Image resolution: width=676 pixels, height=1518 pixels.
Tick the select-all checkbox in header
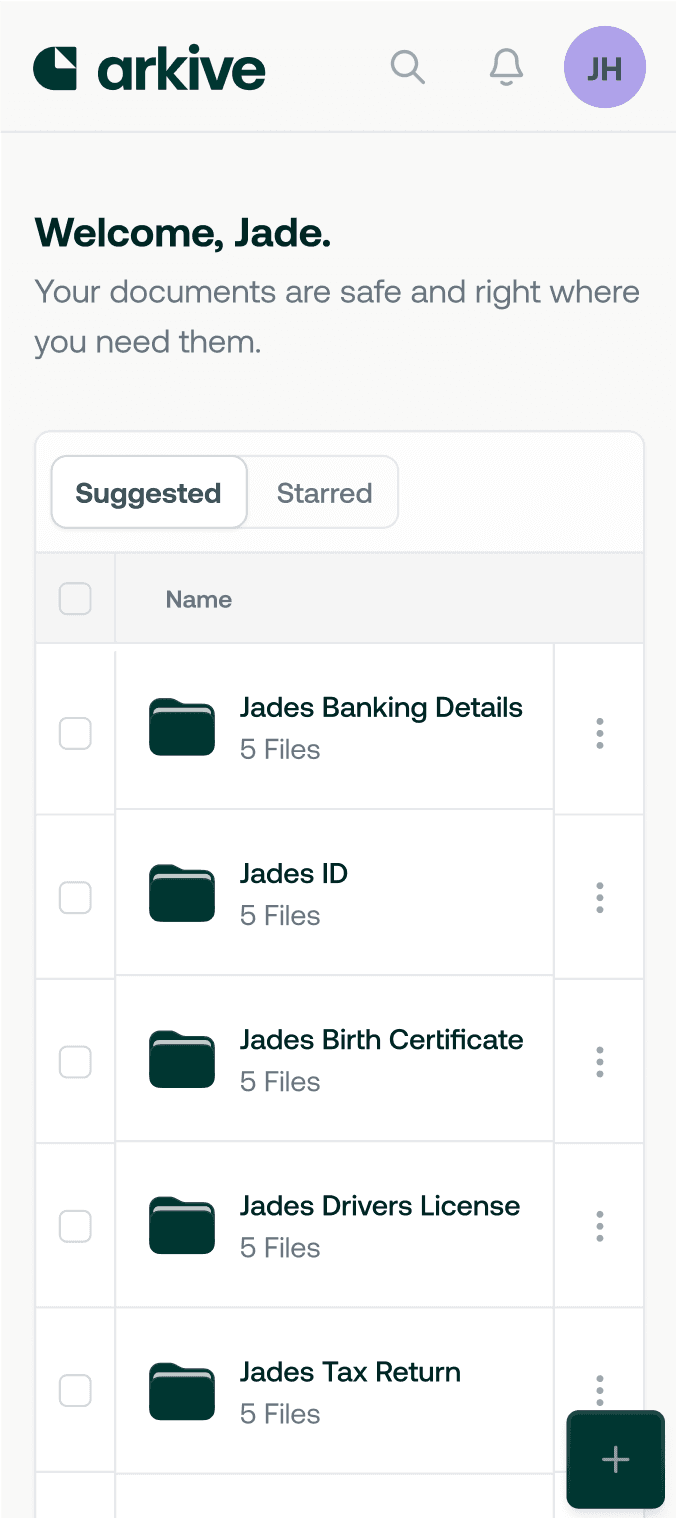point(75,599)
